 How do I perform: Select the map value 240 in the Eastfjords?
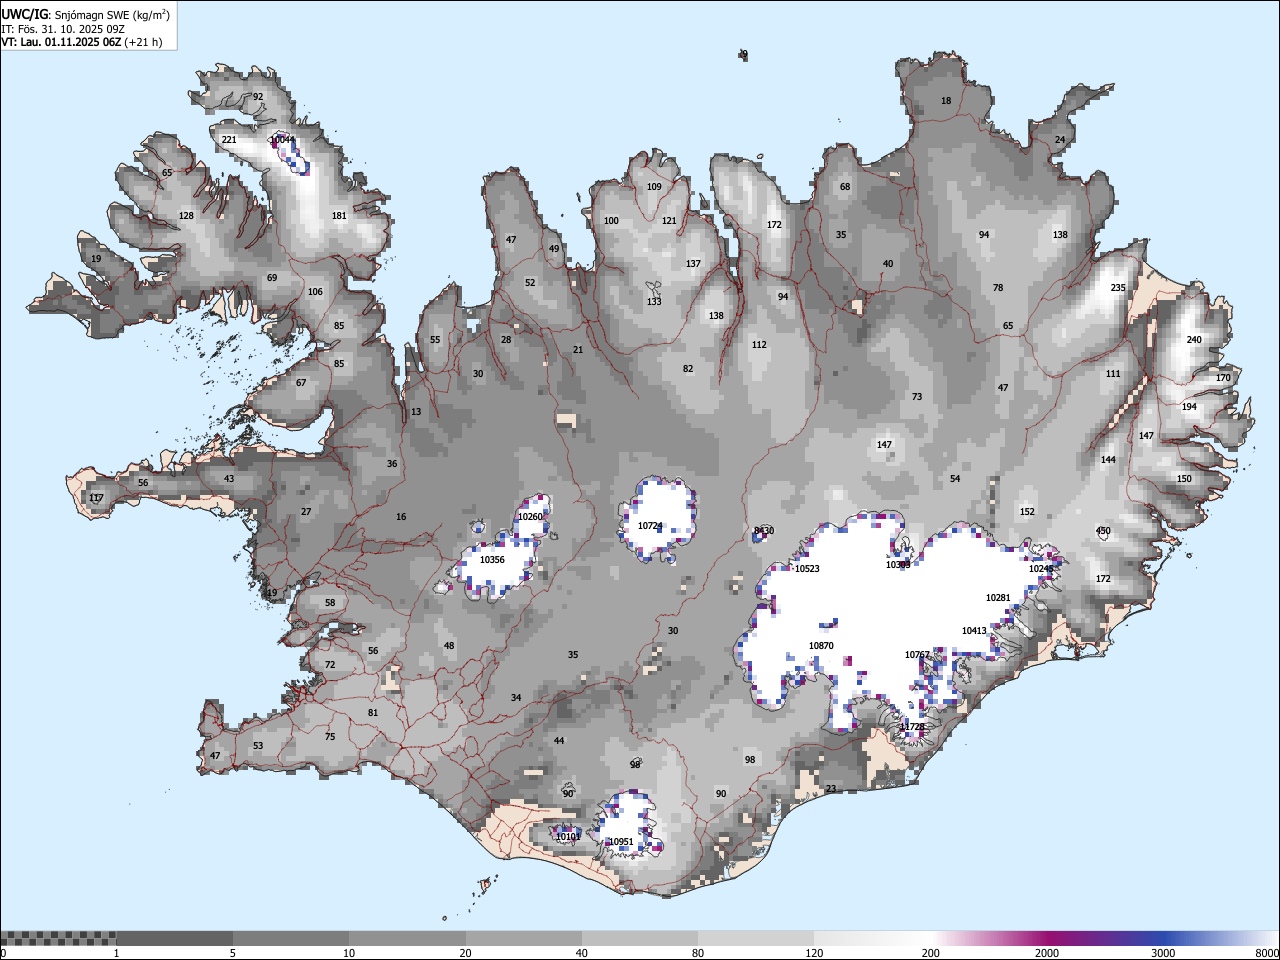pos(1194,340)
